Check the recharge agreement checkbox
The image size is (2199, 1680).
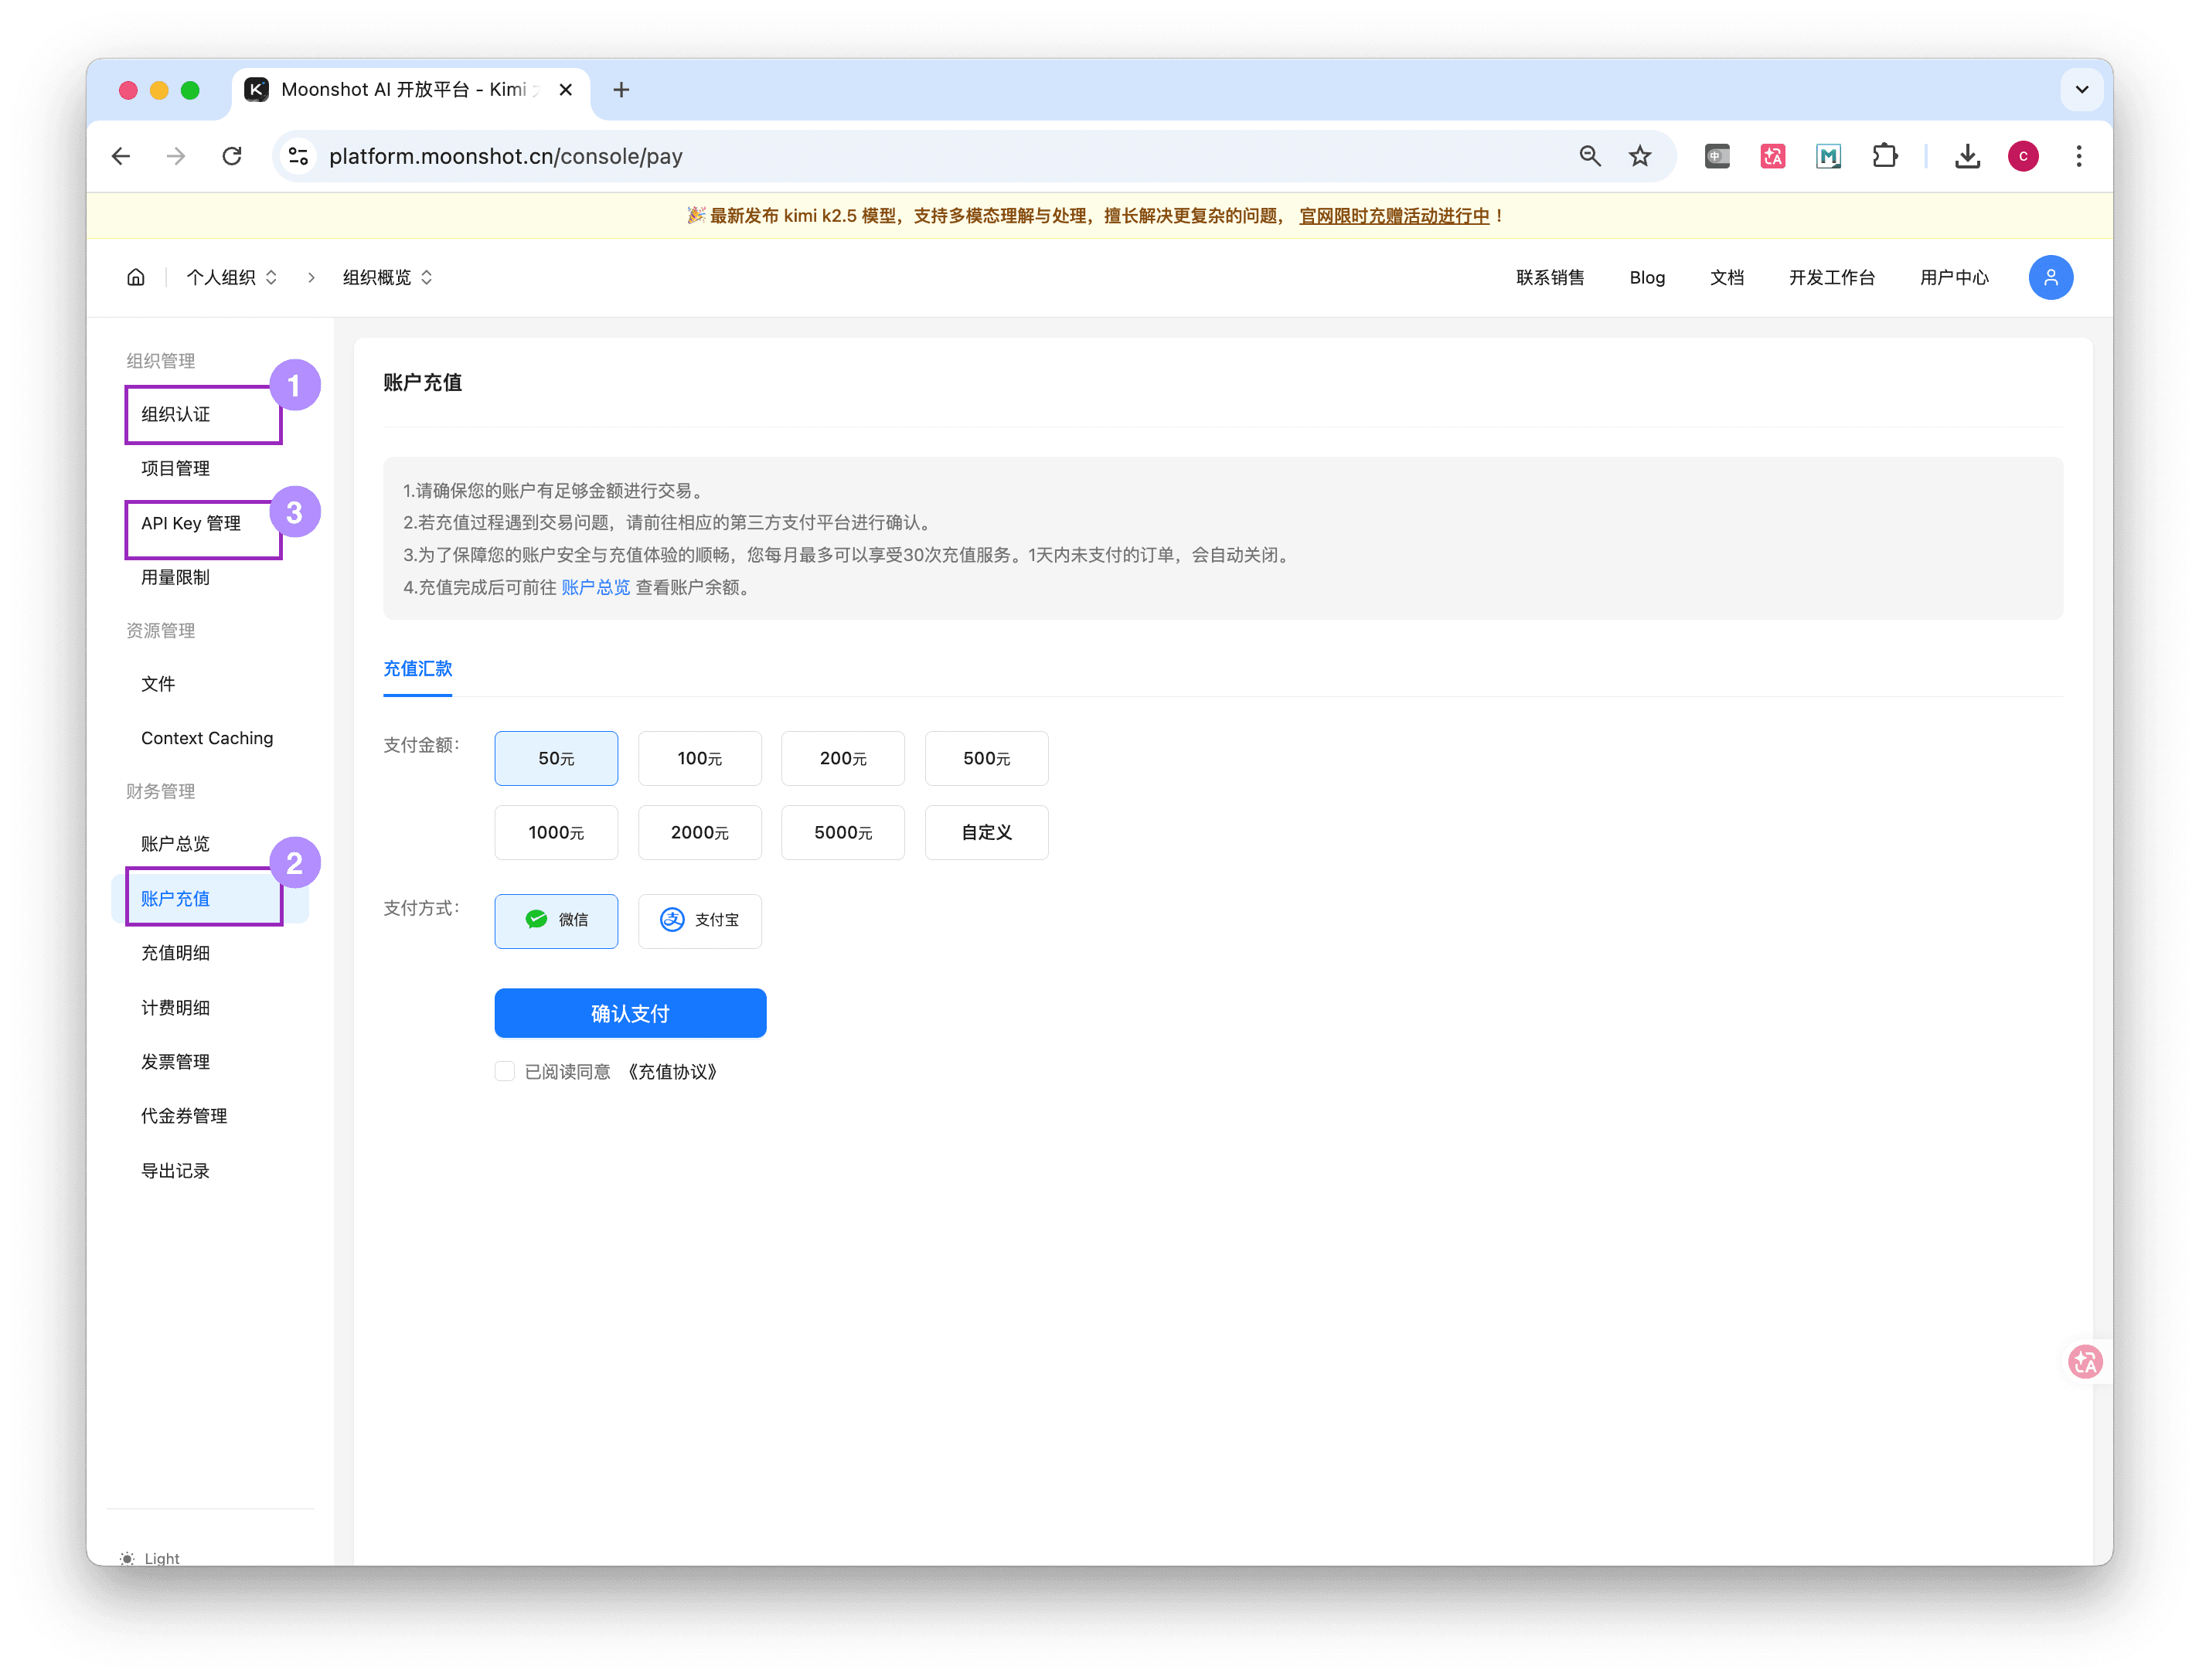(x=505, y=1071)
